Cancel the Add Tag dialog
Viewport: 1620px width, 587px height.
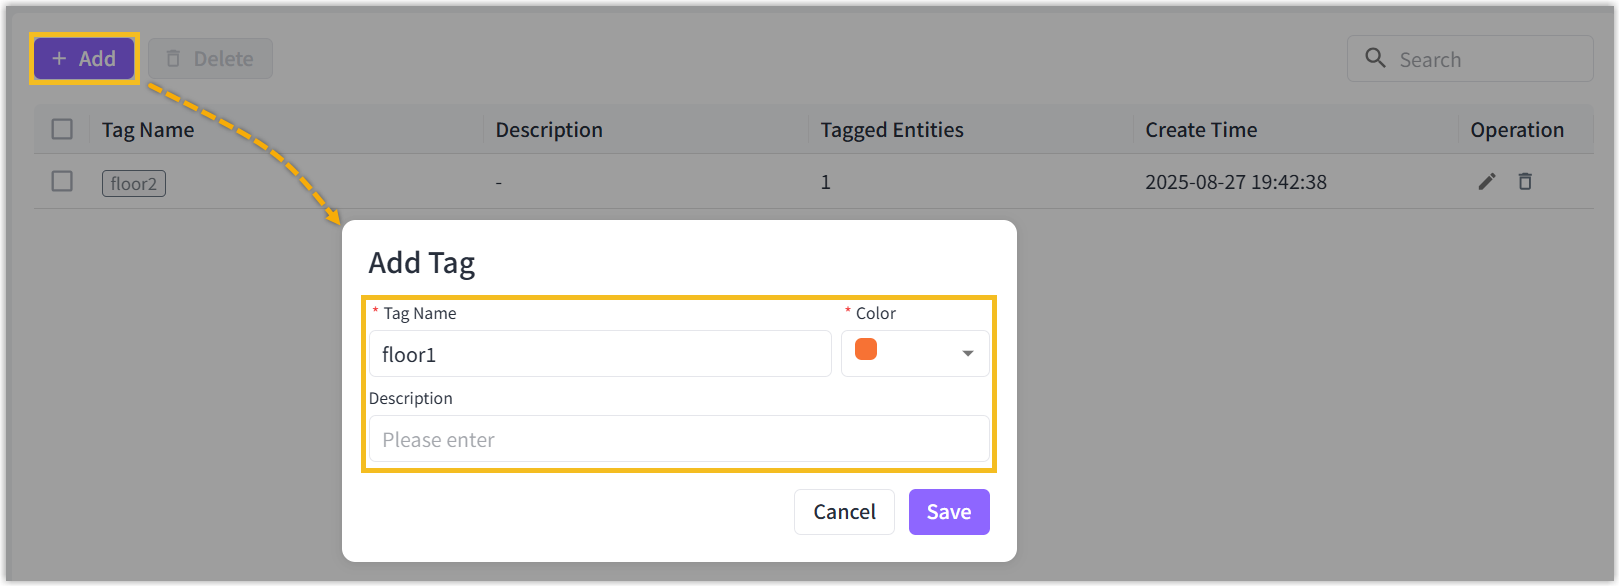coord(844,512)
